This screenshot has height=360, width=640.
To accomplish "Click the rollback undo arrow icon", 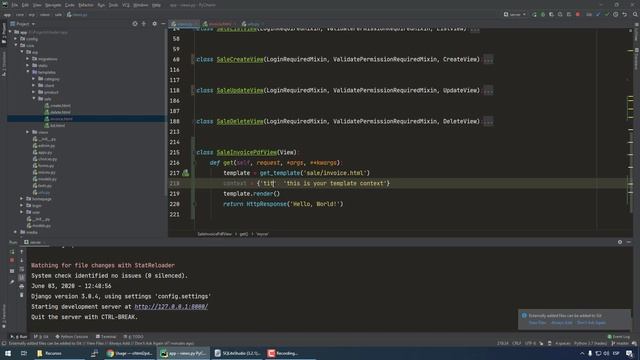I will click(x=624, y=15).
